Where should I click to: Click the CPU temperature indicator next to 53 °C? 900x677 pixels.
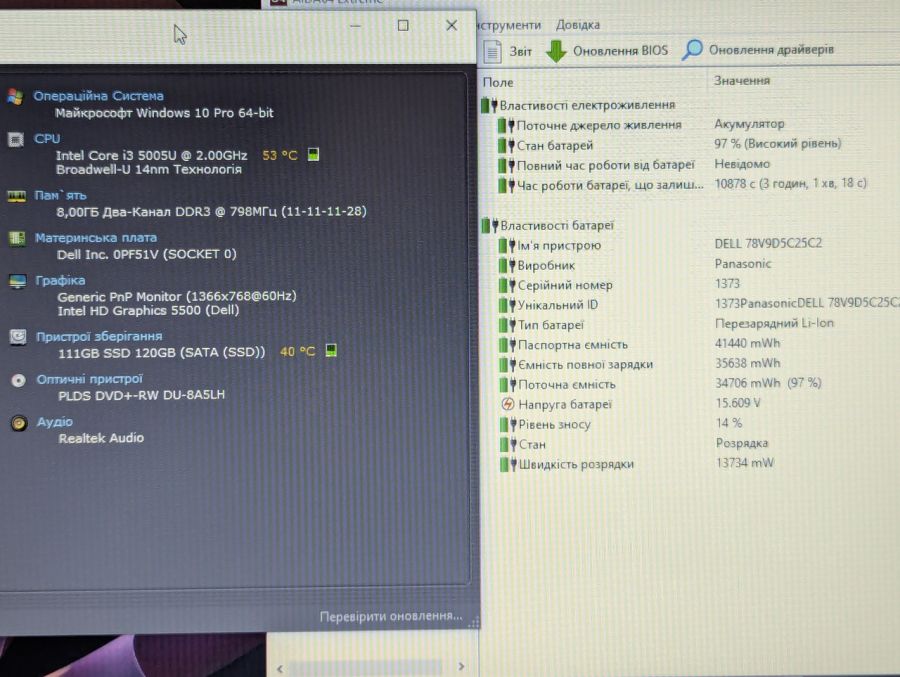tap(313, 154)
